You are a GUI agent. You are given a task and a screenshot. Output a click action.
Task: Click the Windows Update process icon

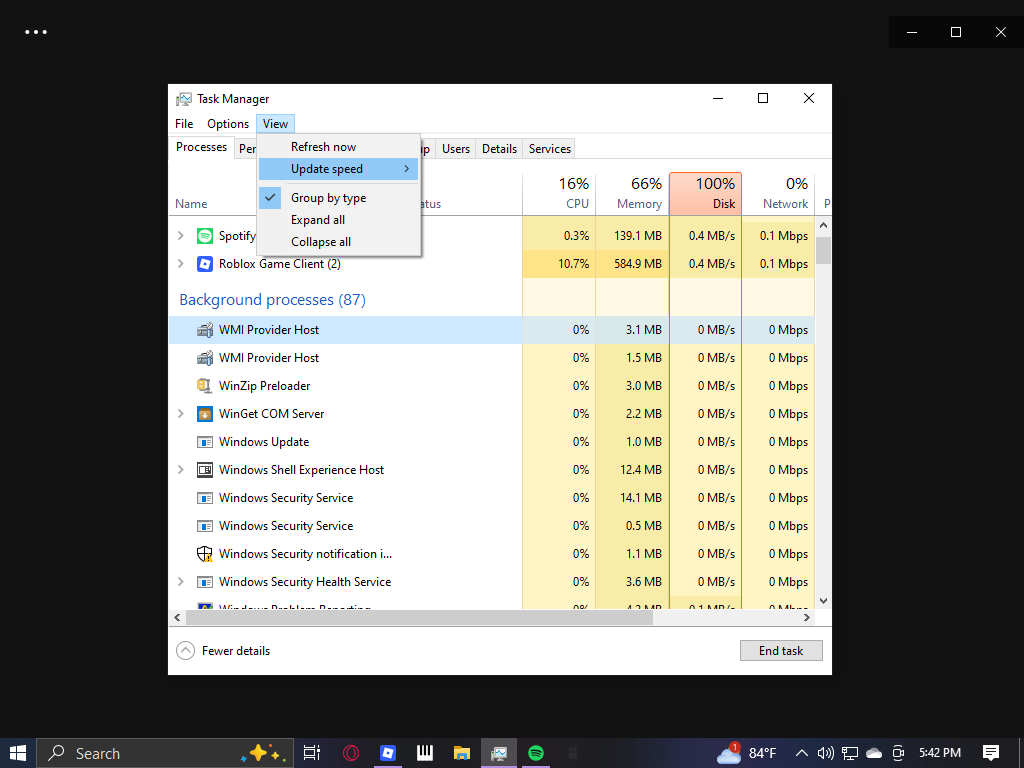click(205, 442)
